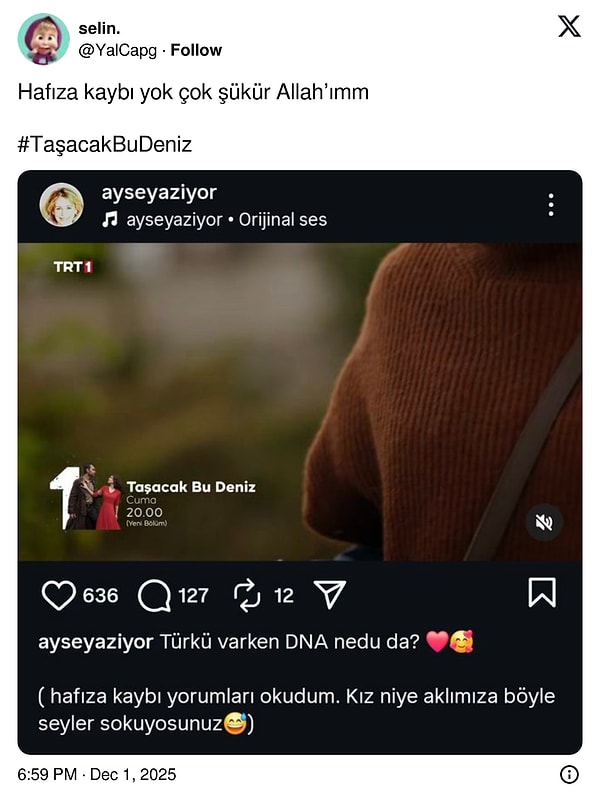Open the tweet info icon
The height and width of the screenshot is (805, 600).
(x=569, y=774)
